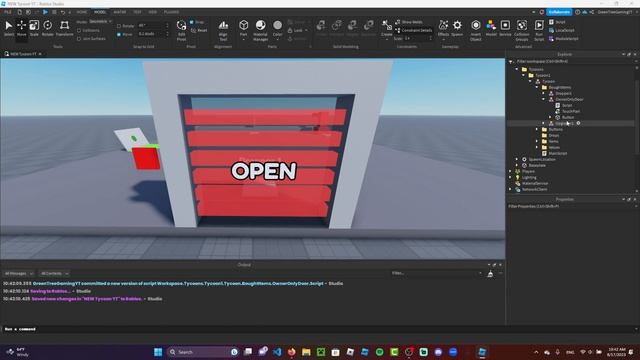Open the All Messages filter dropdown in Output
Viewport: 640px width, 360px height.
click(x=18, y=273)
